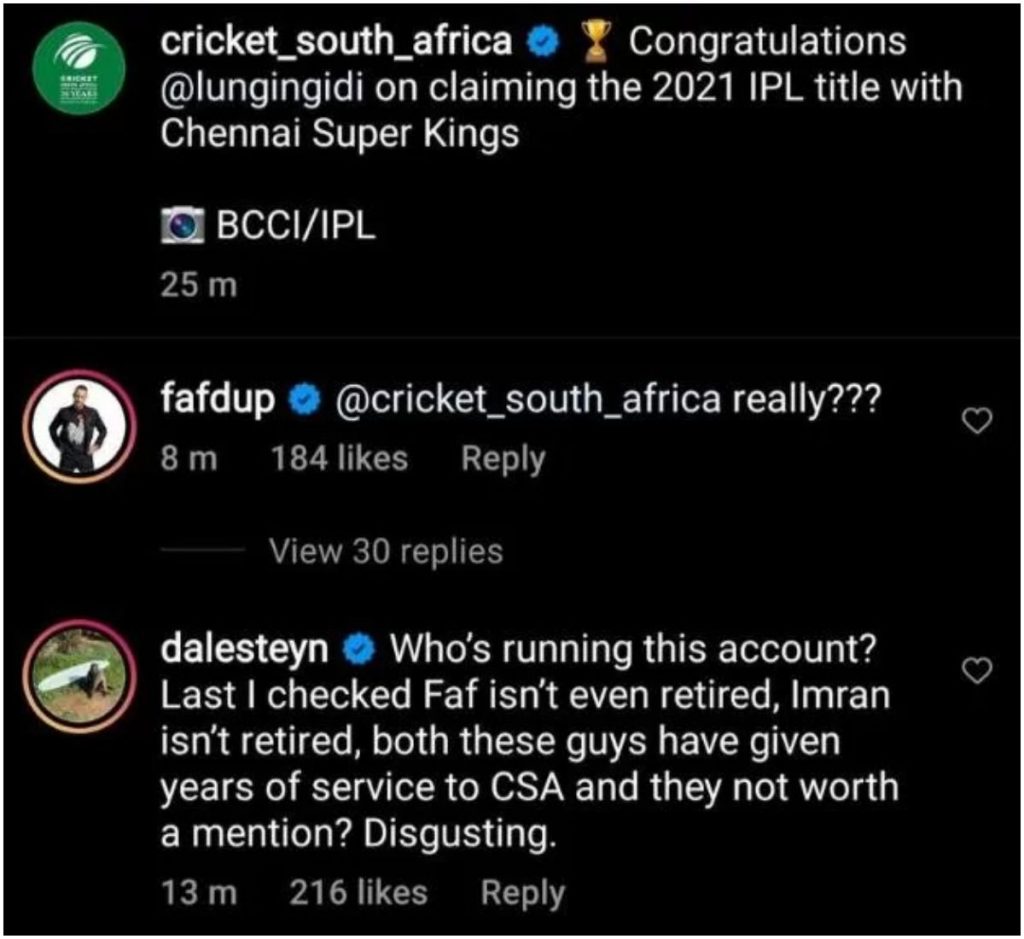
Task: Visit the fafdup username link
Action: click(x=218, y=401)
